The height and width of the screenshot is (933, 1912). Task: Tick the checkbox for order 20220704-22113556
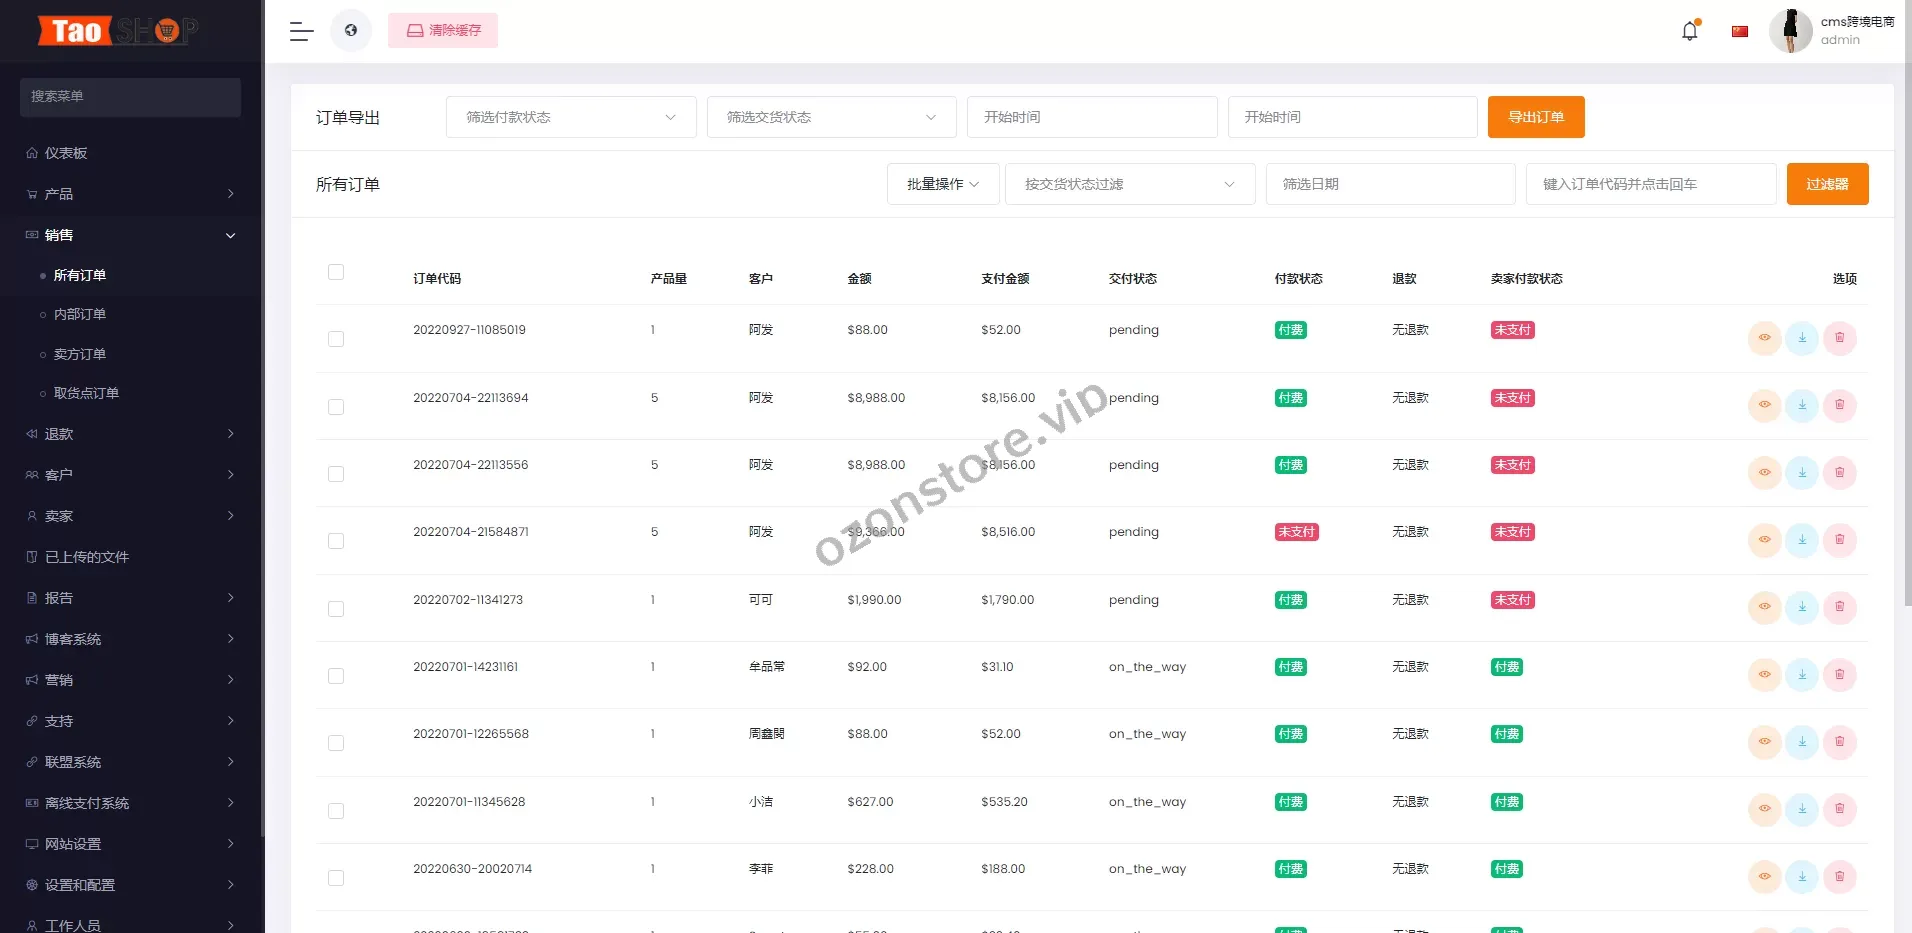tap(336, 474)
